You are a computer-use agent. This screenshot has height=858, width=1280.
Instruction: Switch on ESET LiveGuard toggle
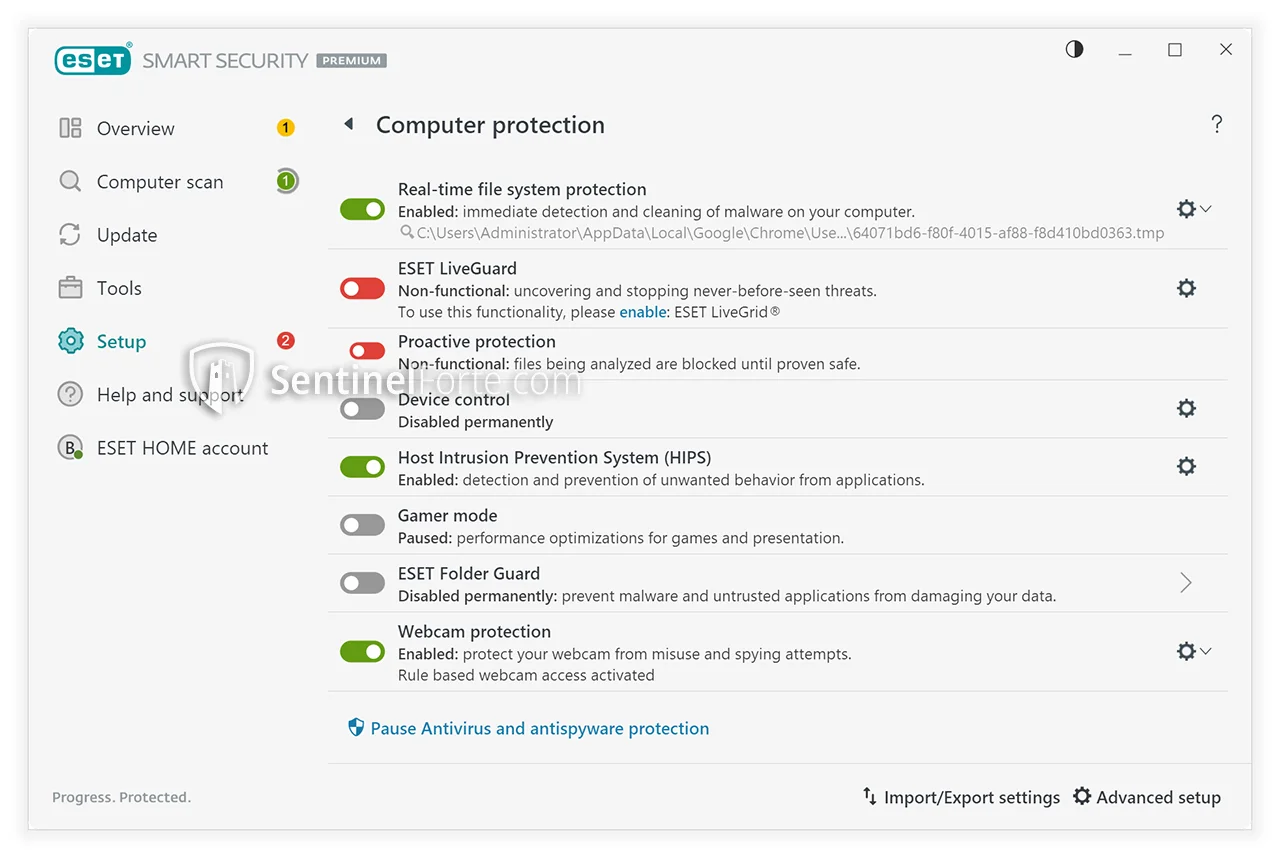coord(362,289)
